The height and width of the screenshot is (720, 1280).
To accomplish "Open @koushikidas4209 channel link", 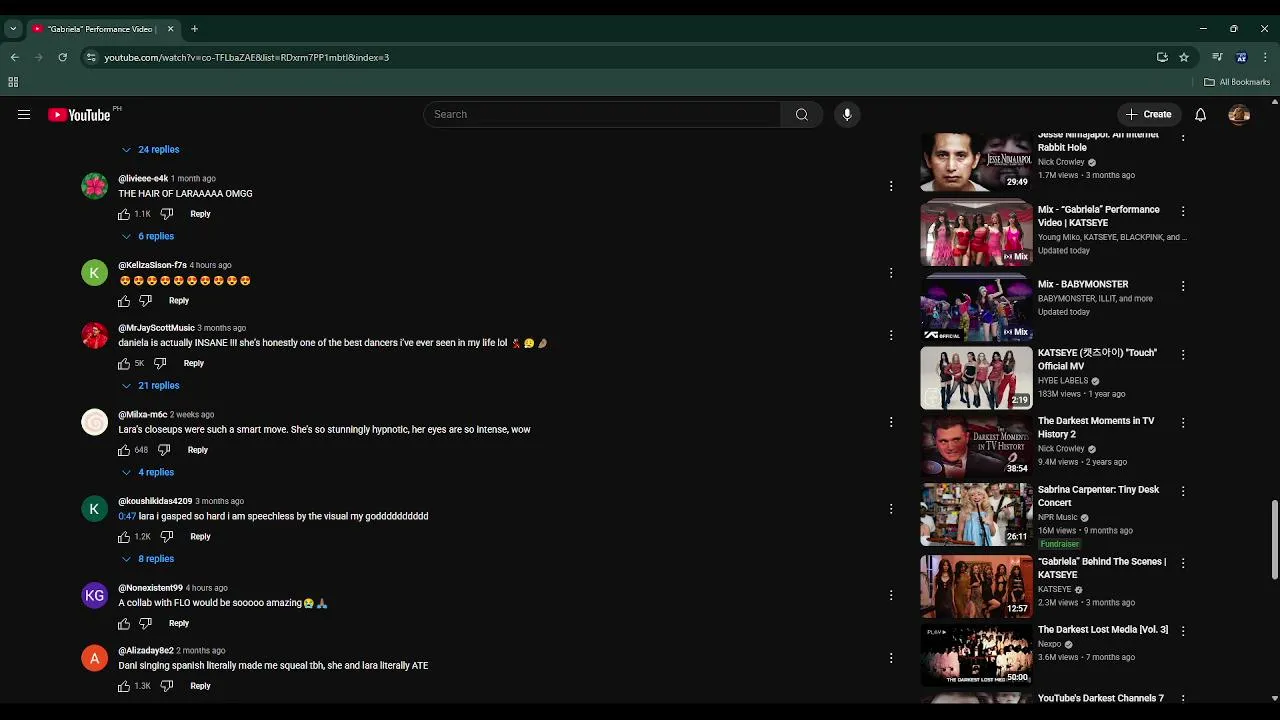I will [x=155, y=502].
